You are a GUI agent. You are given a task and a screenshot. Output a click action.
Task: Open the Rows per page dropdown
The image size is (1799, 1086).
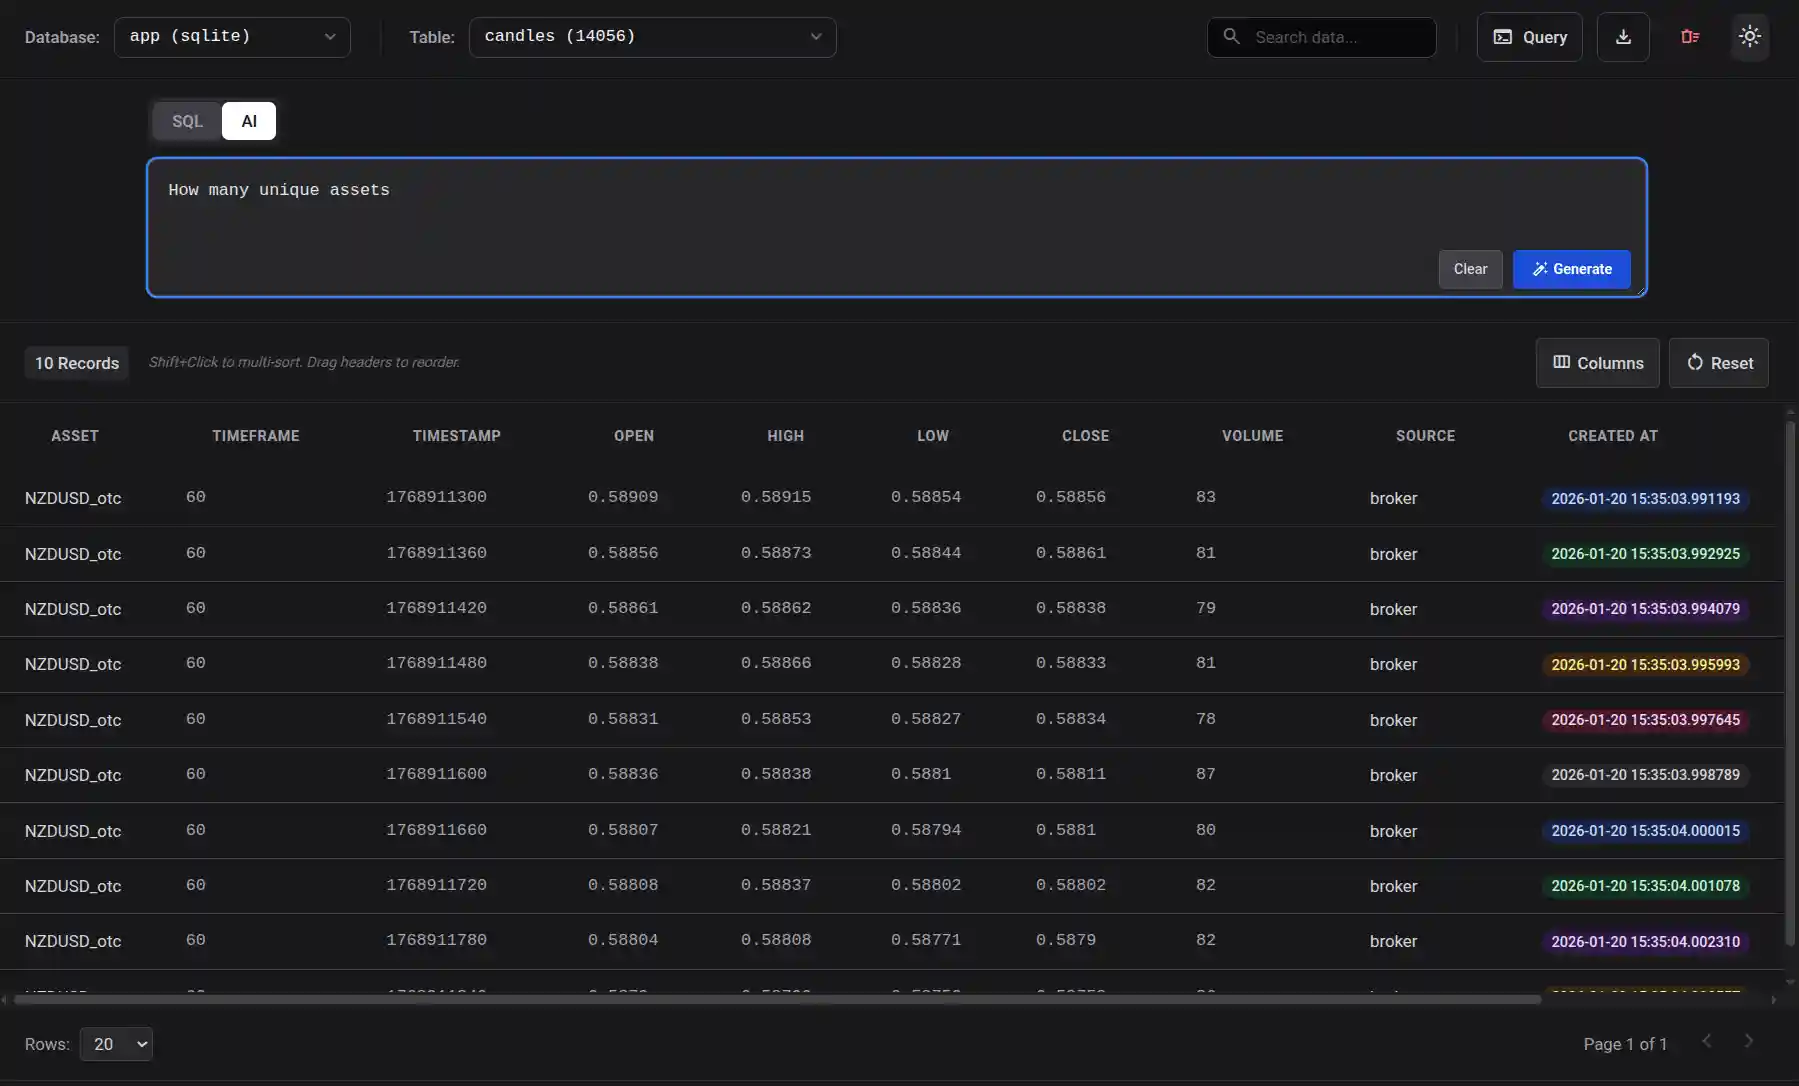116,1043
